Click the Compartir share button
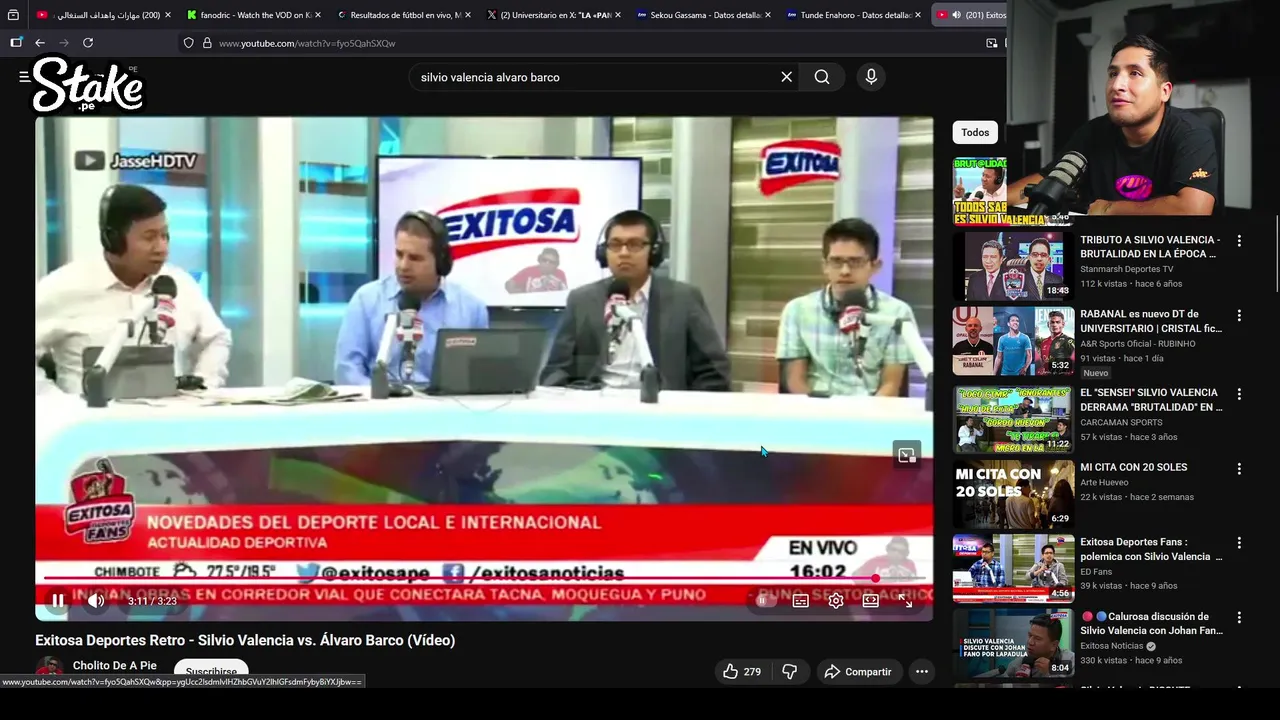The height and width of the screenshot is (720, 1280). (x=858, y=671)
